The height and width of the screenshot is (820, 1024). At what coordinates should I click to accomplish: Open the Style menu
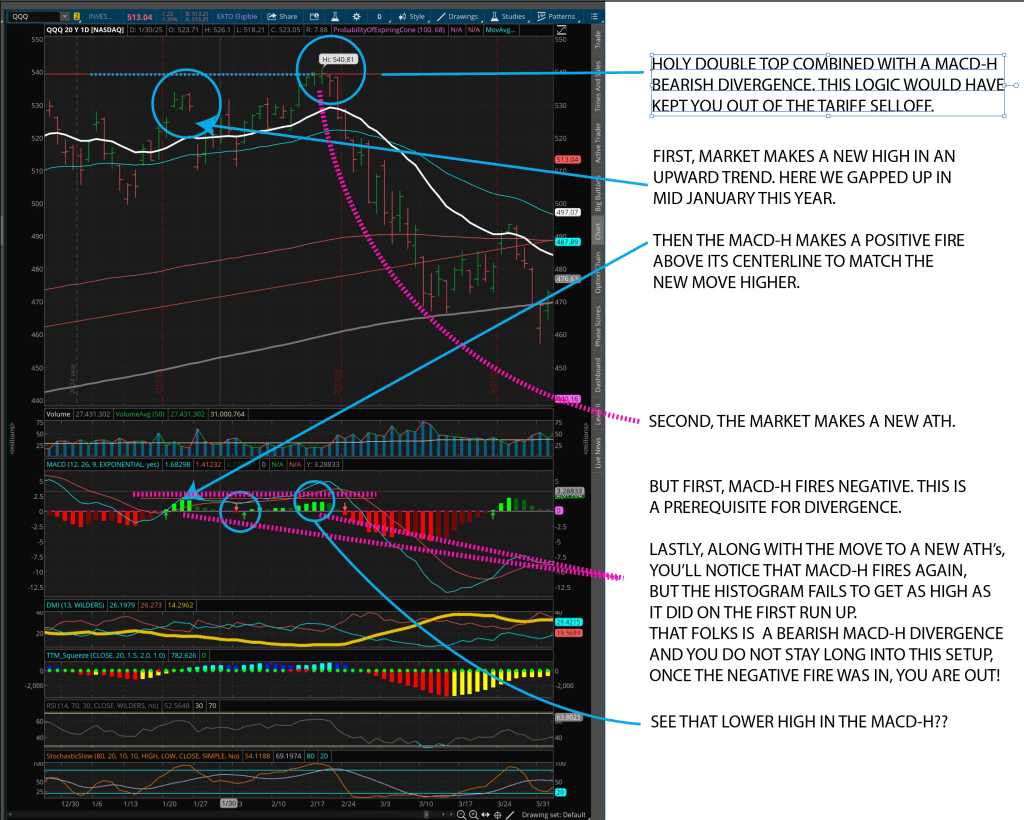coord(412,17)
